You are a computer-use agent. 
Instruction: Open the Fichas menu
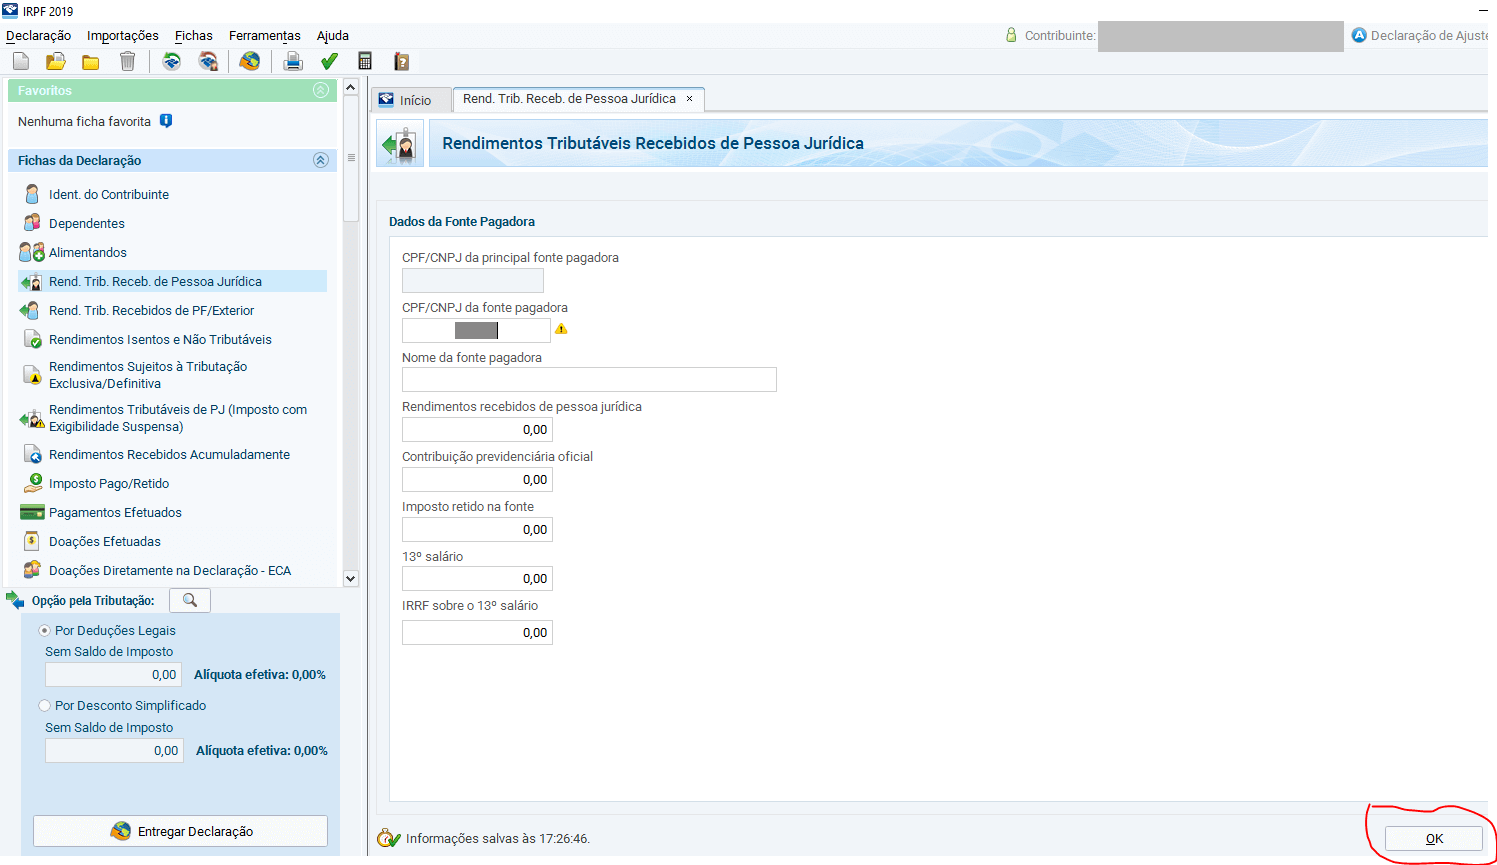pos(194,35)
